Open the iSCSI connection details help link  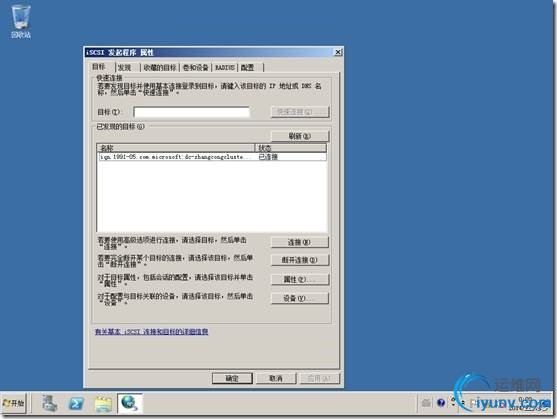pyautogui.click(x=152, y=332)
